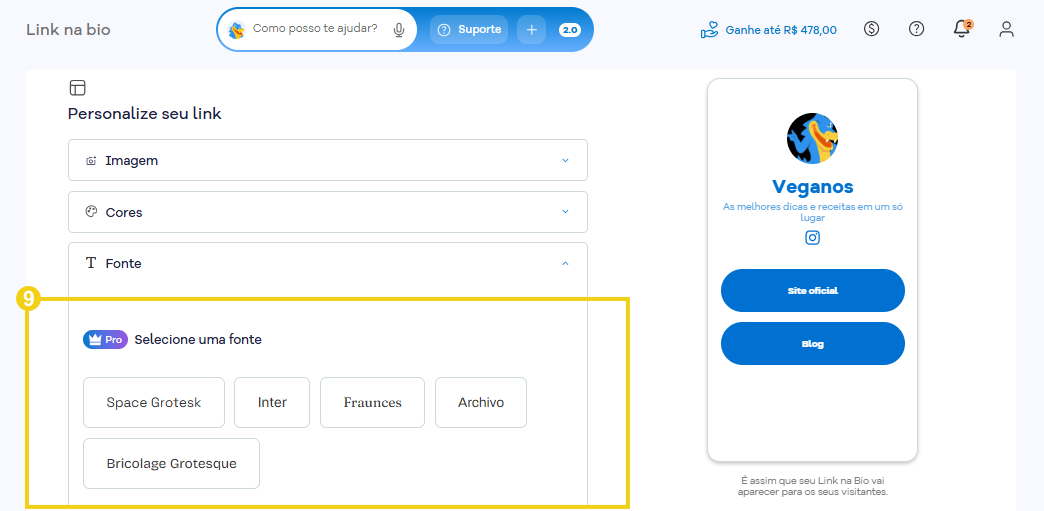Click the Ganhe até R$ 478,00 link

[x=781, y=30]
